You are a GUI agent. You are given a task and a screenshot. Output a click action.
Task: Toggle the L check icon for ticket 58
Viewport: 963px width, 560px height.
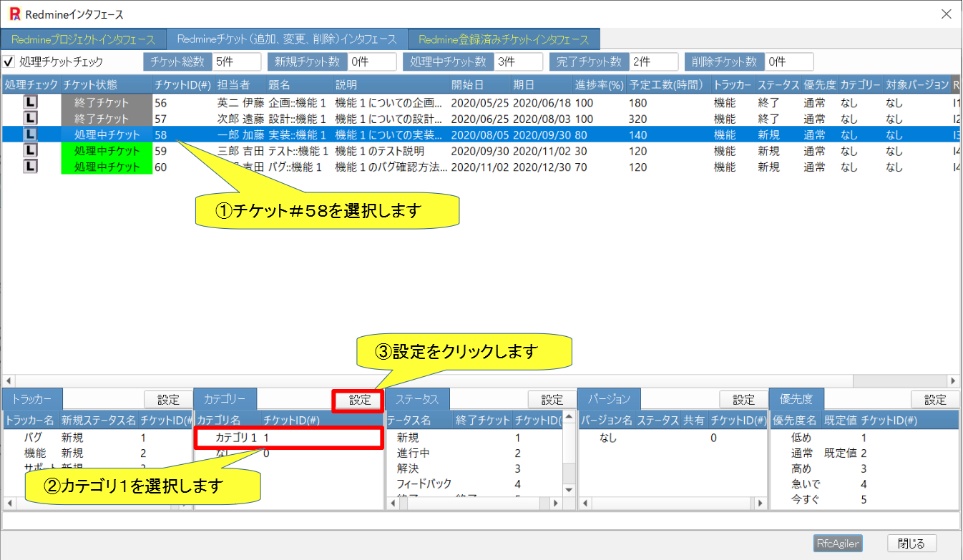[30, 134]
